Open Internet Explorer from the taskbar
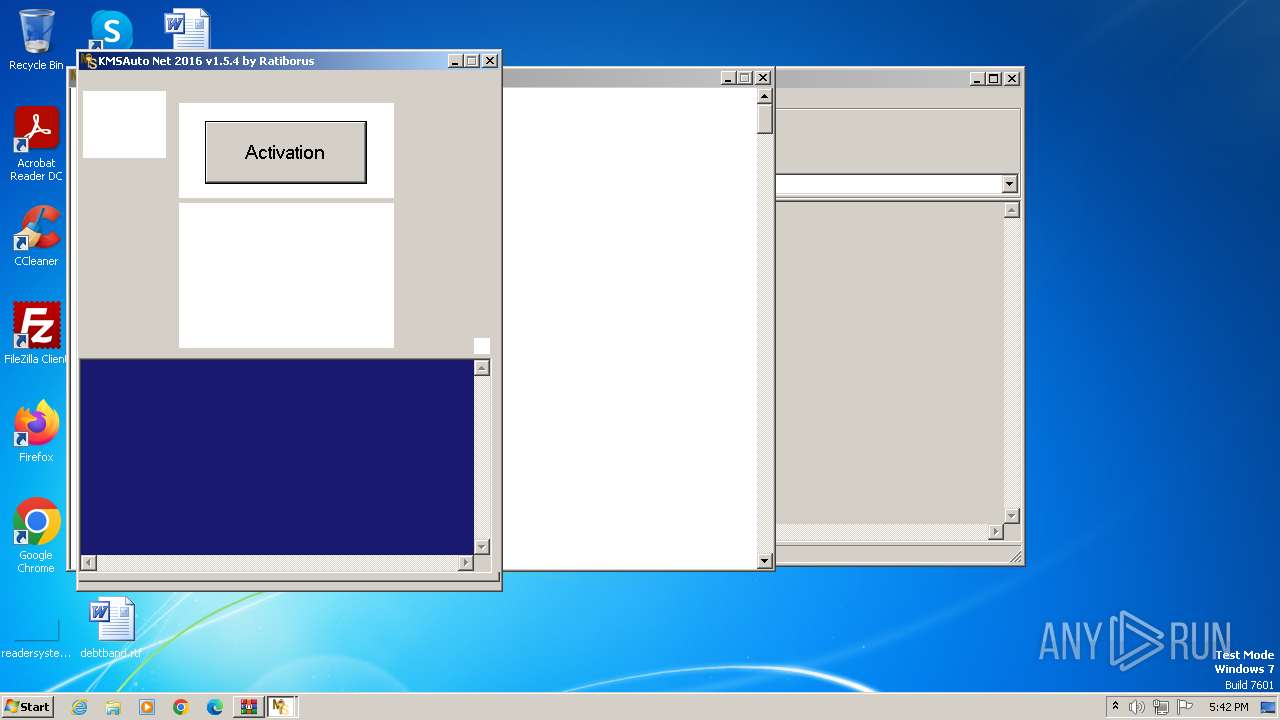 pos(79,707)
